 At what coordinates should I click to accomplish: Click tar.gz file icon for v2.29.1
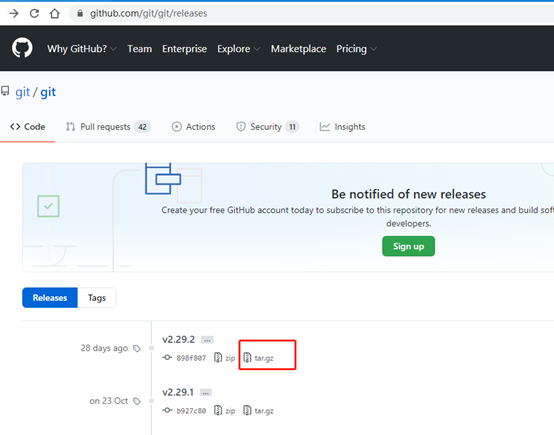pos(247,410)
